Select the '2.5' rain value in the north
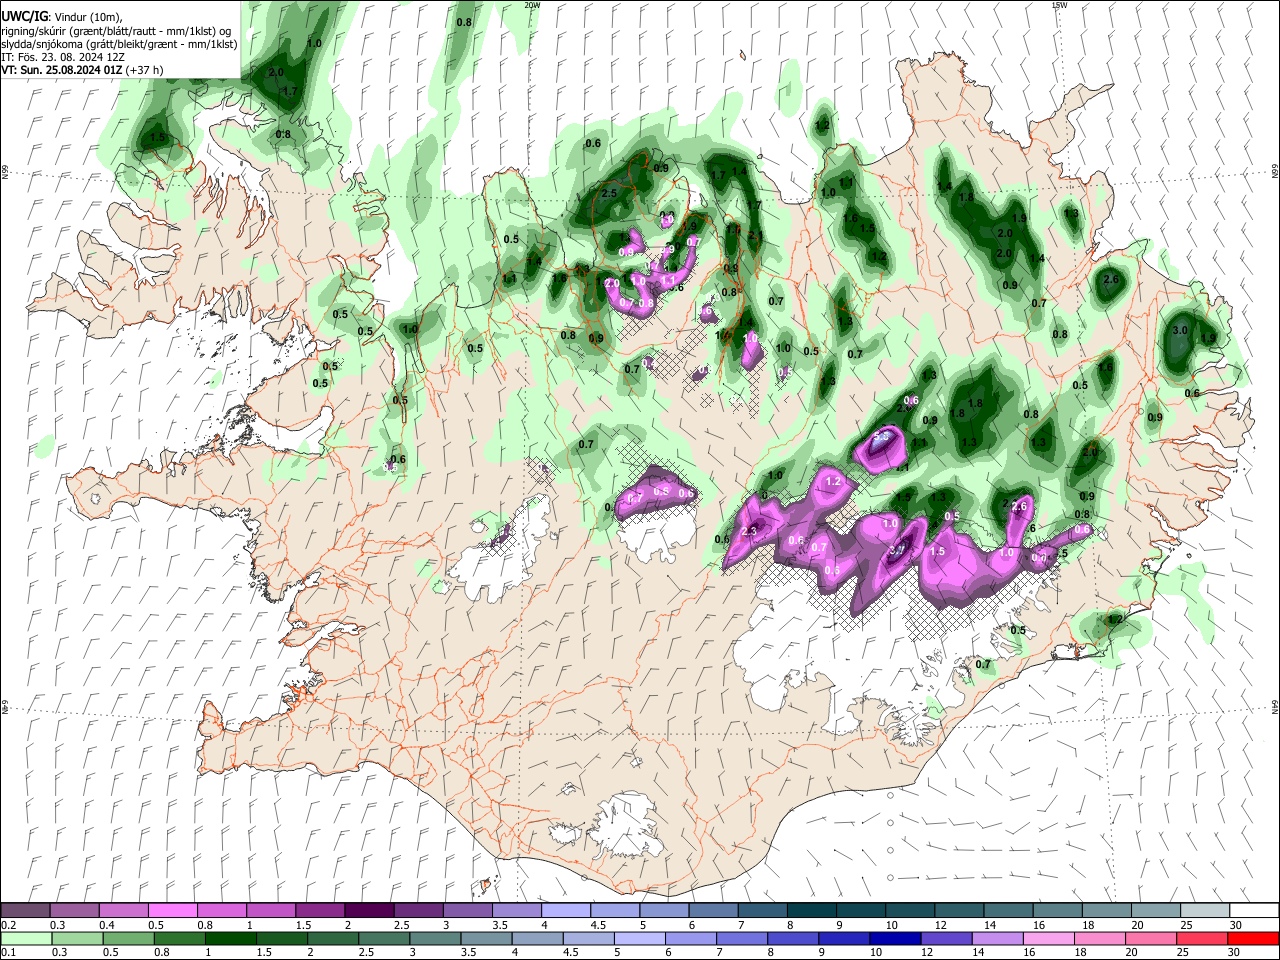The width and height of the screenshot is (1280, 960). [608, 193]
